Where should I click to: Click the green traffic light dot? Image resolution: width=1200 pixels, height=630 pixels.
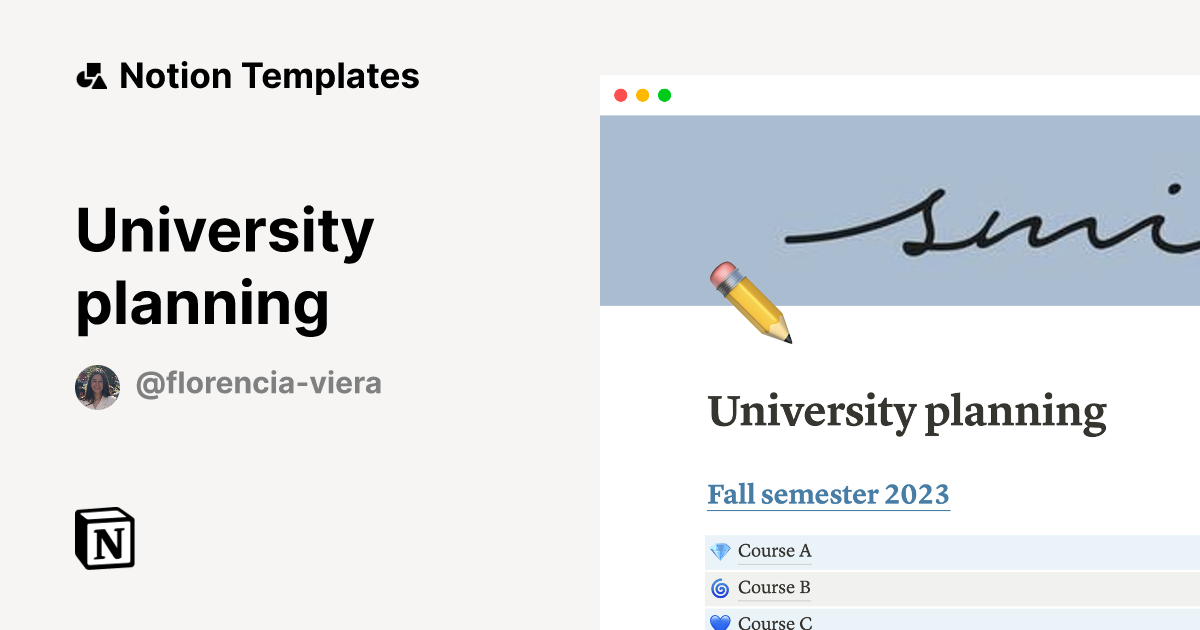pos(663,95)
